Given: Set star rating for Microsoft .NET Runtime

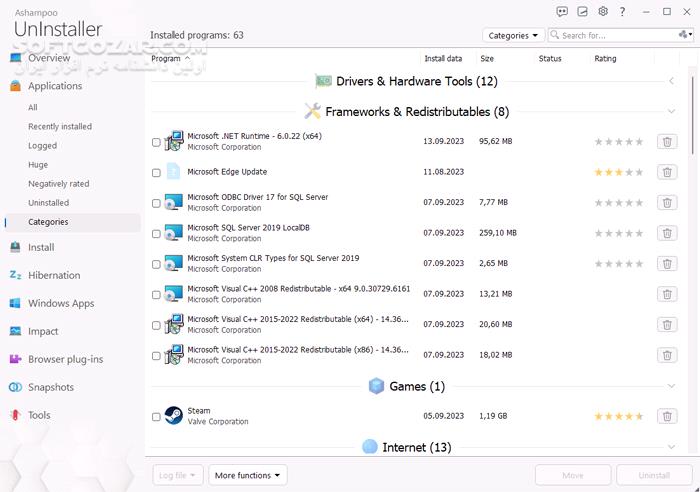Looking at the screenshot, I should click(x=619, y=142).
